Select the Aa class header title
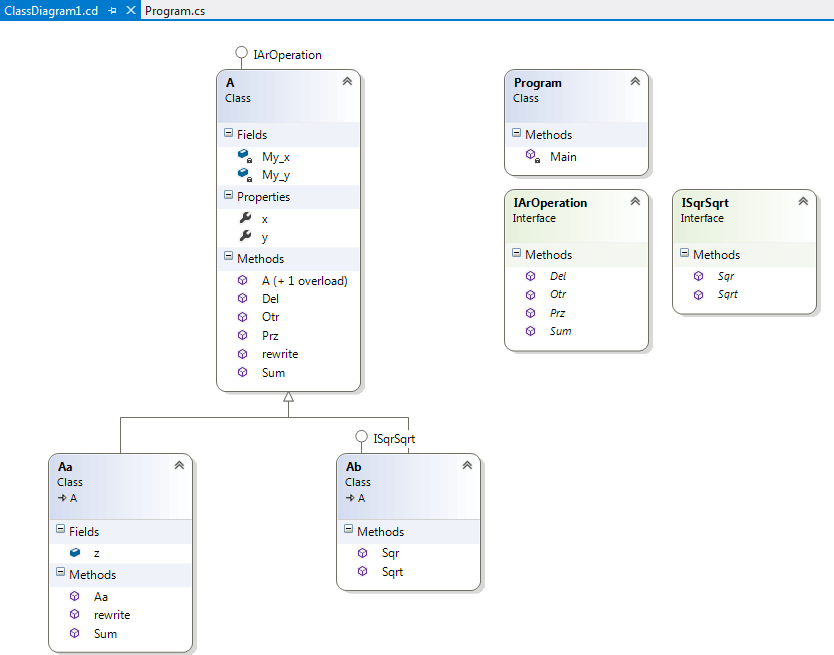The image size is (834, 655). click(65, 467)
